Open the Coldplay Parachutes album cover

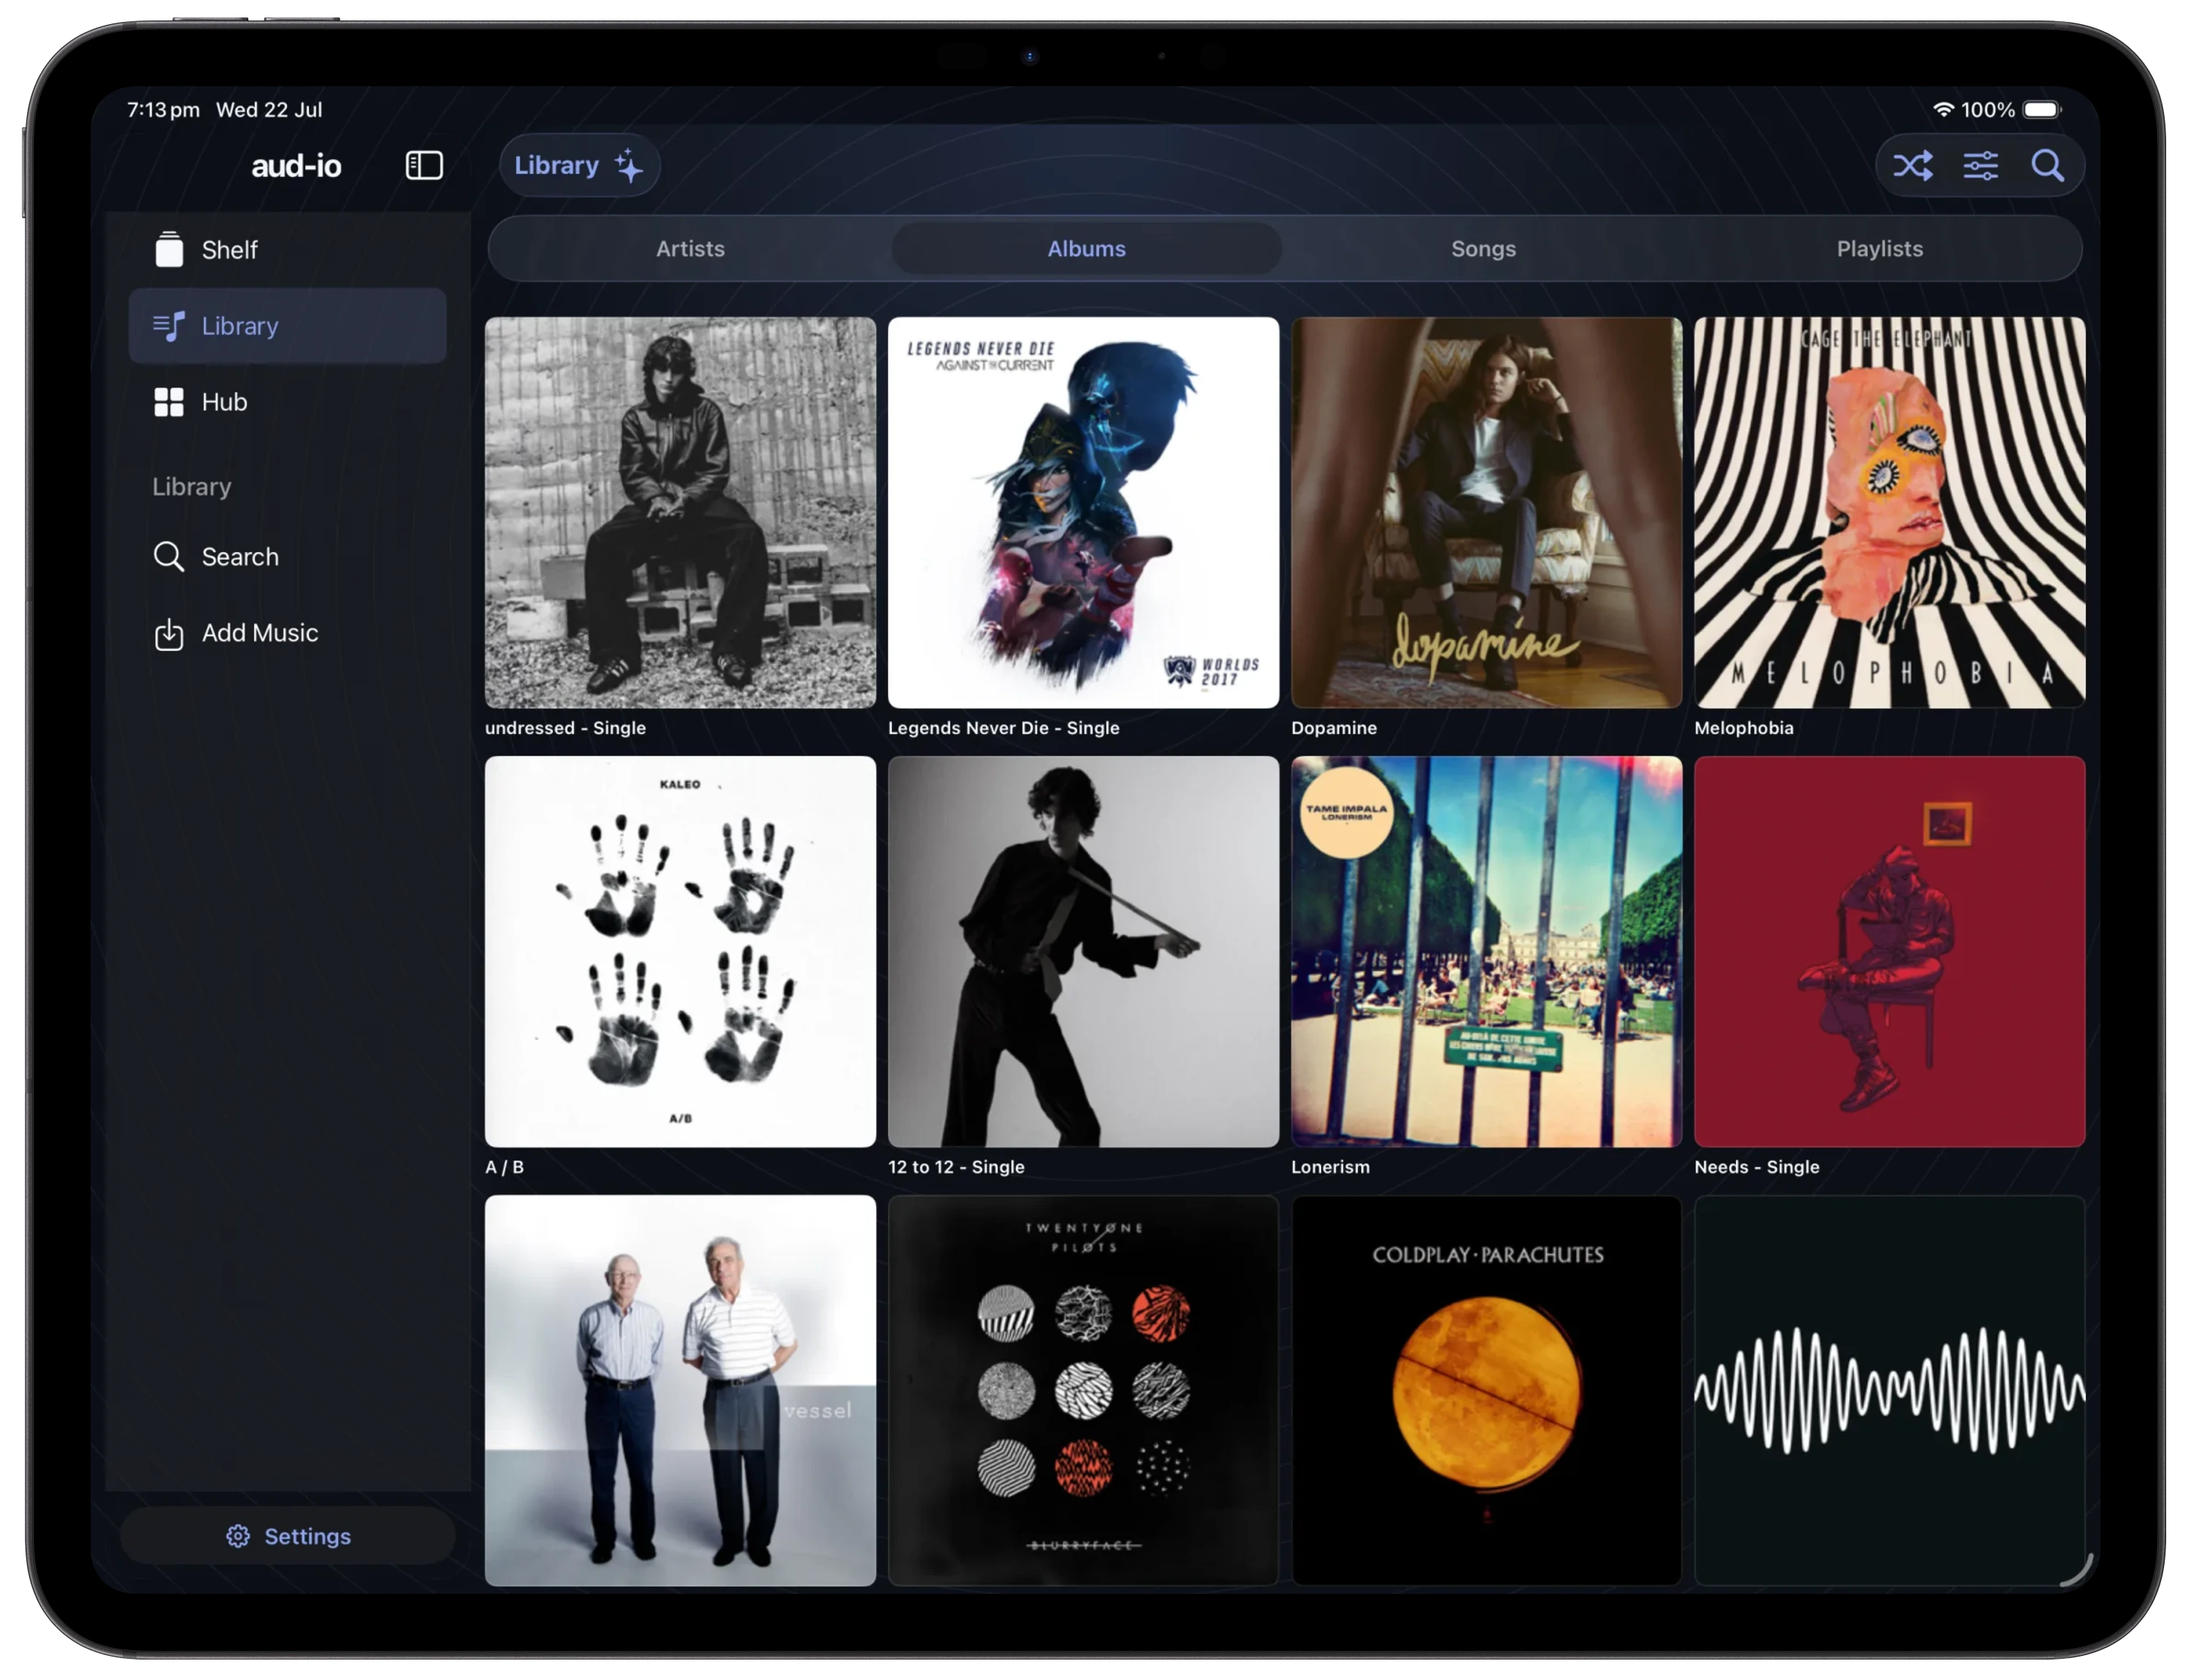[x=1486, y=1390]
